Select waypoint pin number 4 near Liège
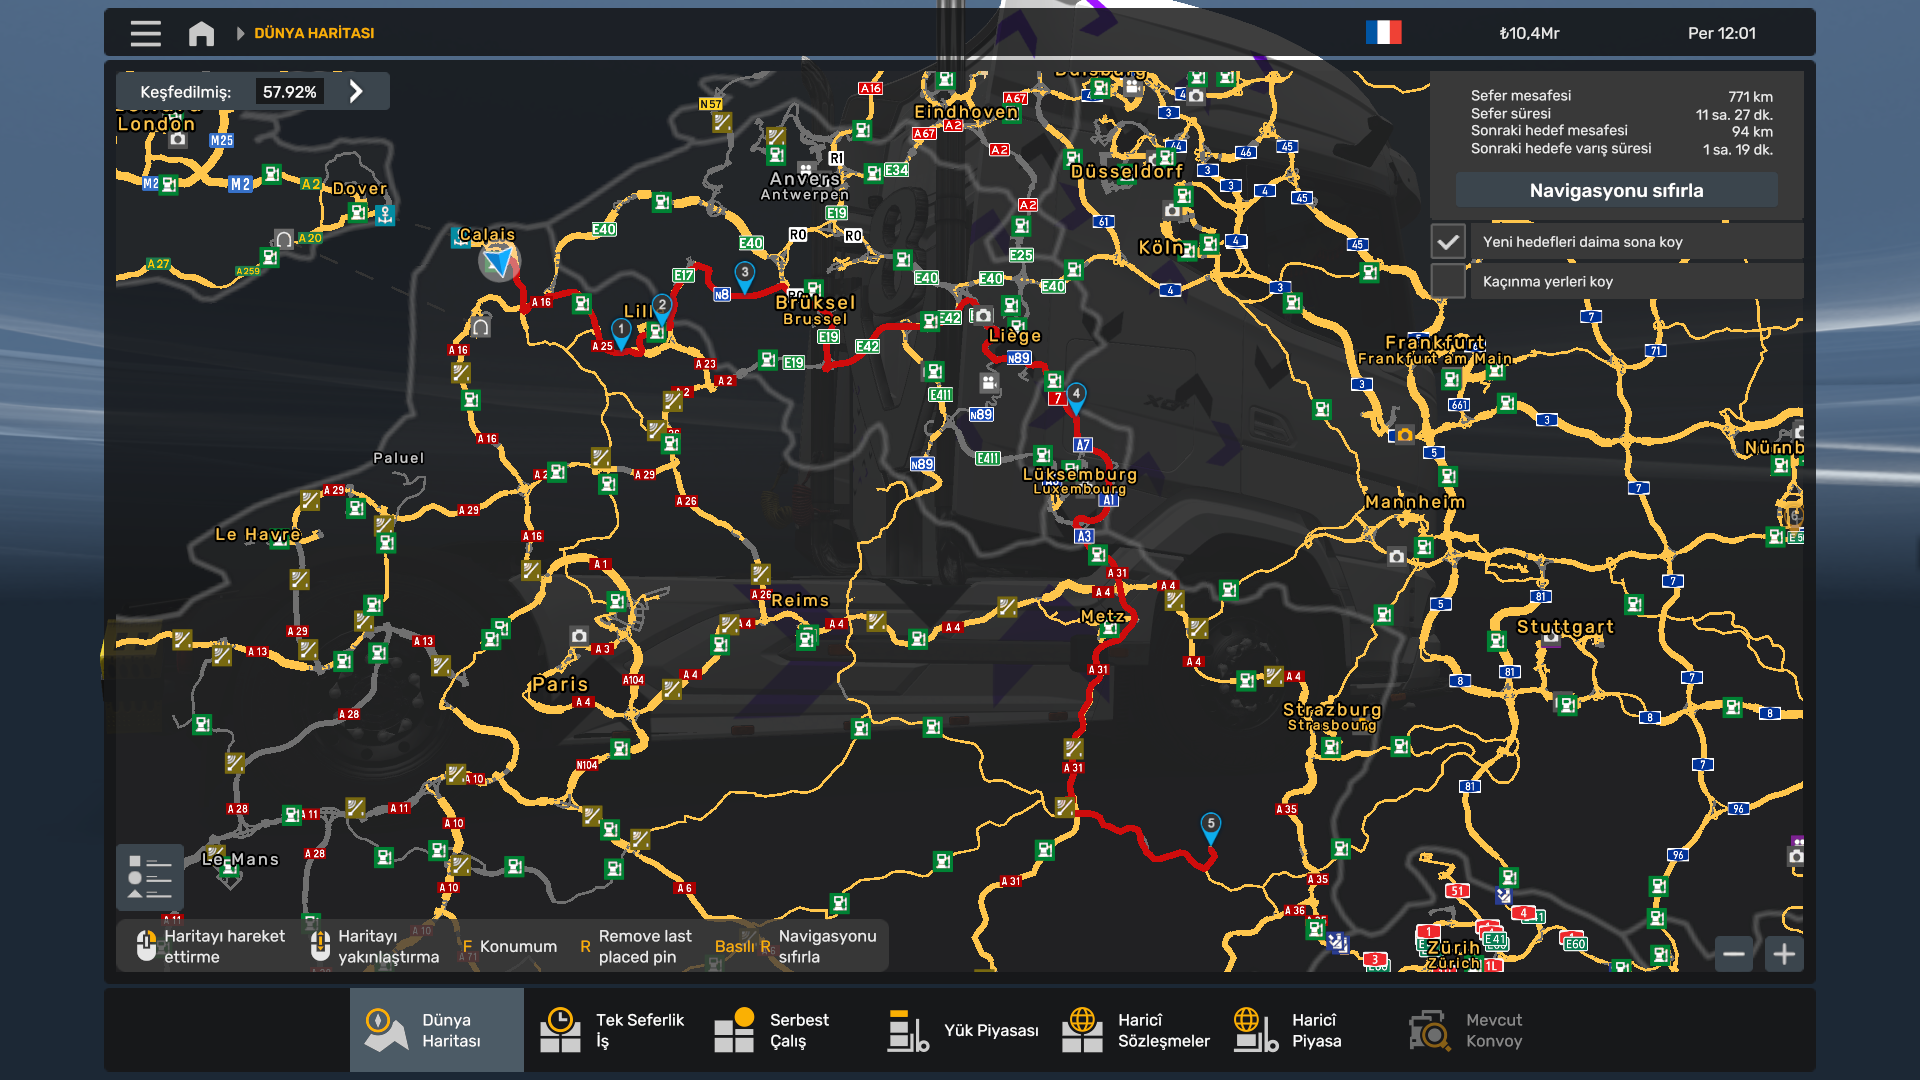 pos(1076,397)
